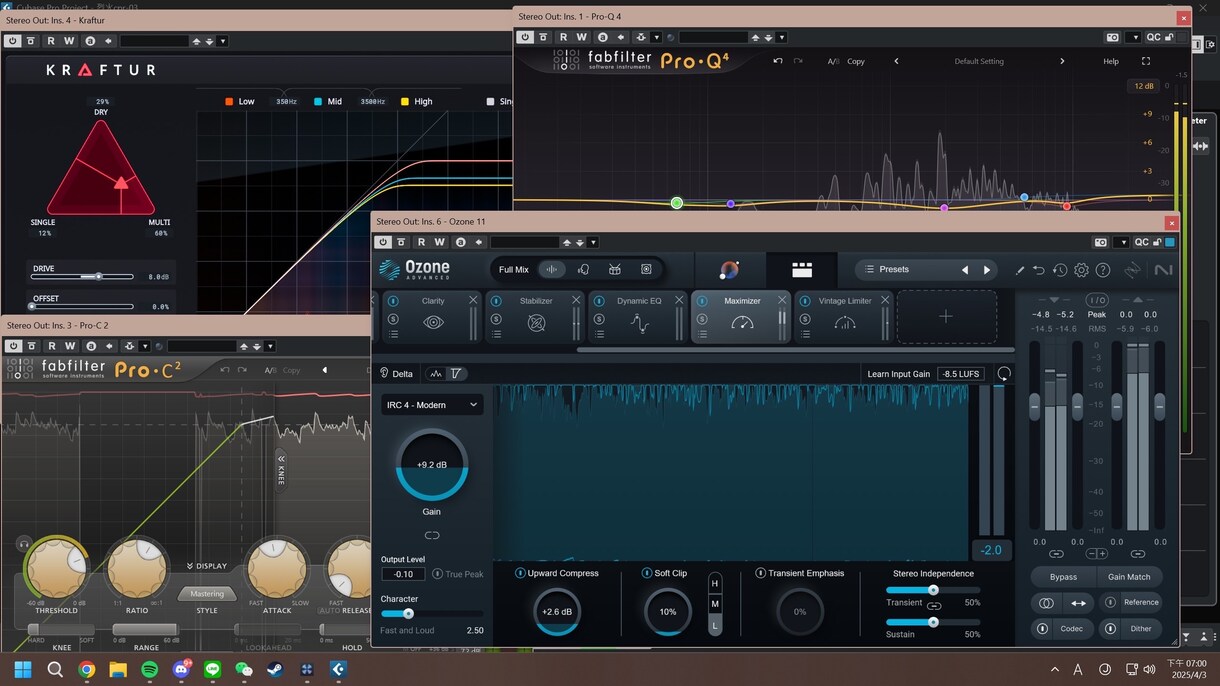
Task: Bypass the Maximizer module power button
Action: 702,301
